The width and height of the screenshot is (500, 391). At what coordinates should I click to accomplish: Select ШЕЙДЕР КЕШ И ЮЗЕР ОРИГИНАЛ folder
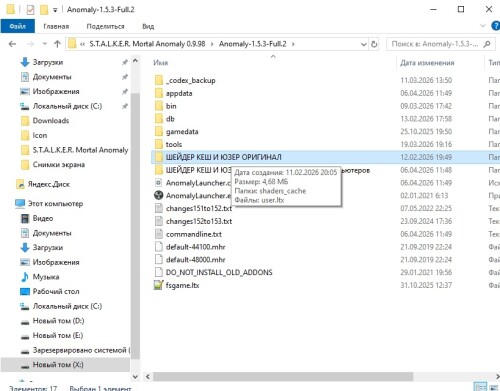pyautogui.click(x=223, y=157)
